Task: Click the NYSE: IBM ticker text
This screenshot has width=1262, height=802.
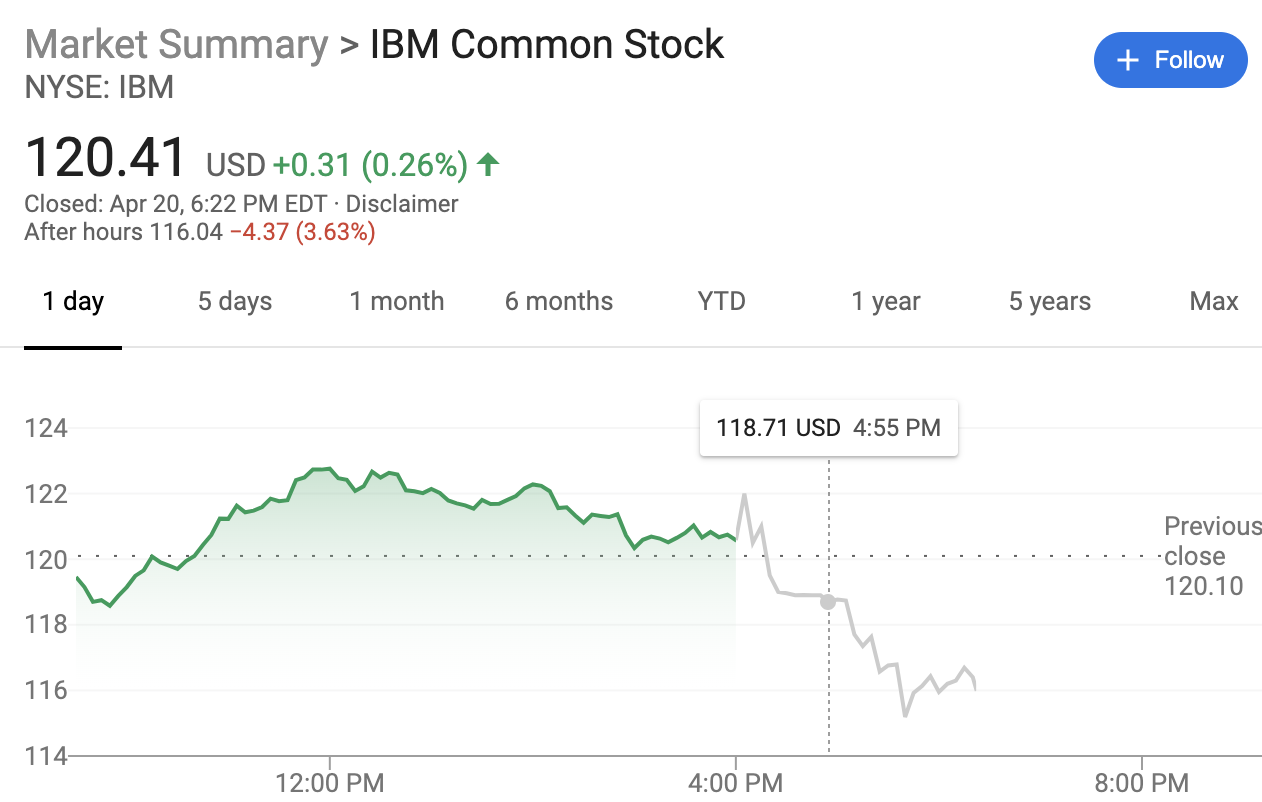Action: click(99, 87)
